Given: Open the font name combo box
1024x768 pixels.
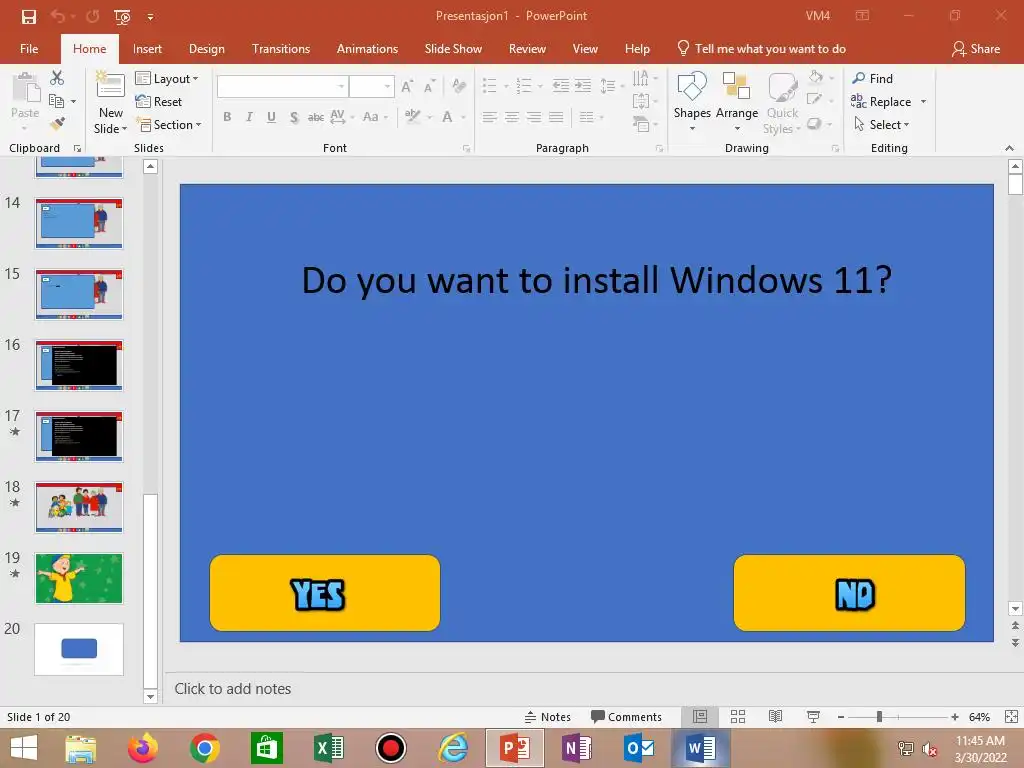Looking at the screenshot, I should click(282, 86).
